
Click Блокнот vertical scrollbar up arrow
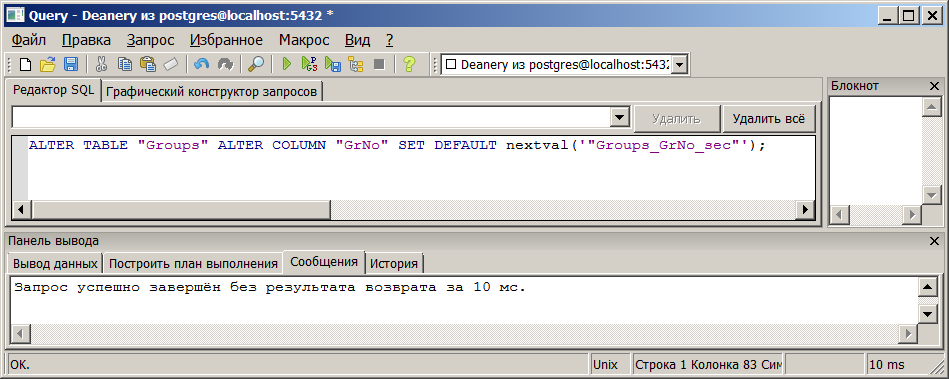click(x=931, y=107)
